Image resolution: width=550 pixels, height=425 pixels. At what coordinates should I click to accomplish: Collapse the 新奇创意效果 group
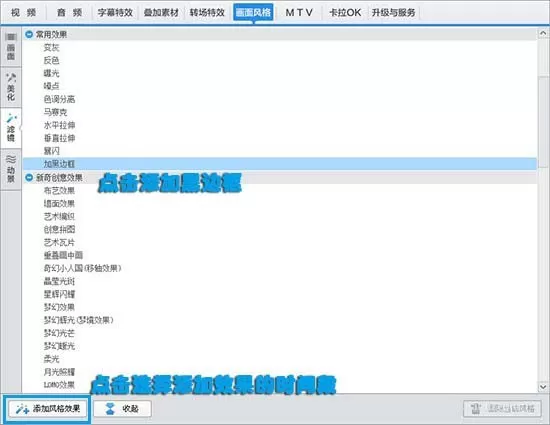click(x=29, y=177)
